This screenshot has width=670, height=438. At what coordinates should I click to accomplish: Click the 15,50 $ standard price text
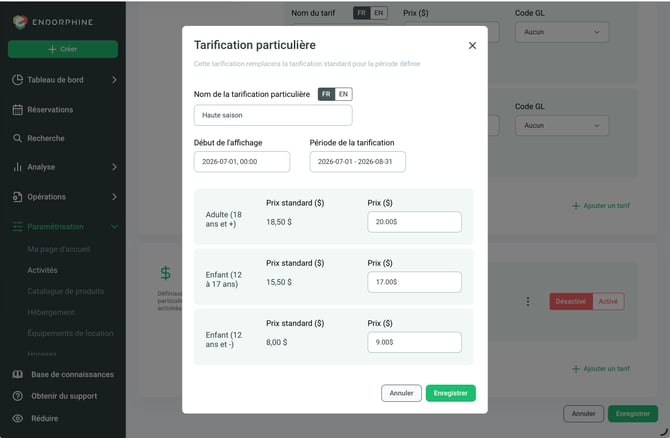[279, 282]
